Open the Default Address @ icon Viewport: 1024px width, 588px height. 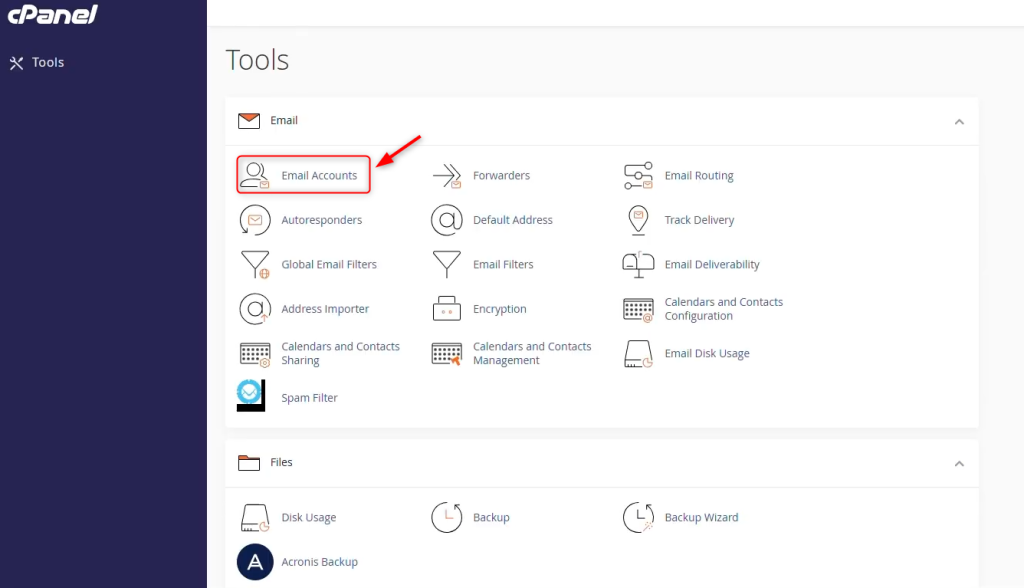(x=447, y=220)
